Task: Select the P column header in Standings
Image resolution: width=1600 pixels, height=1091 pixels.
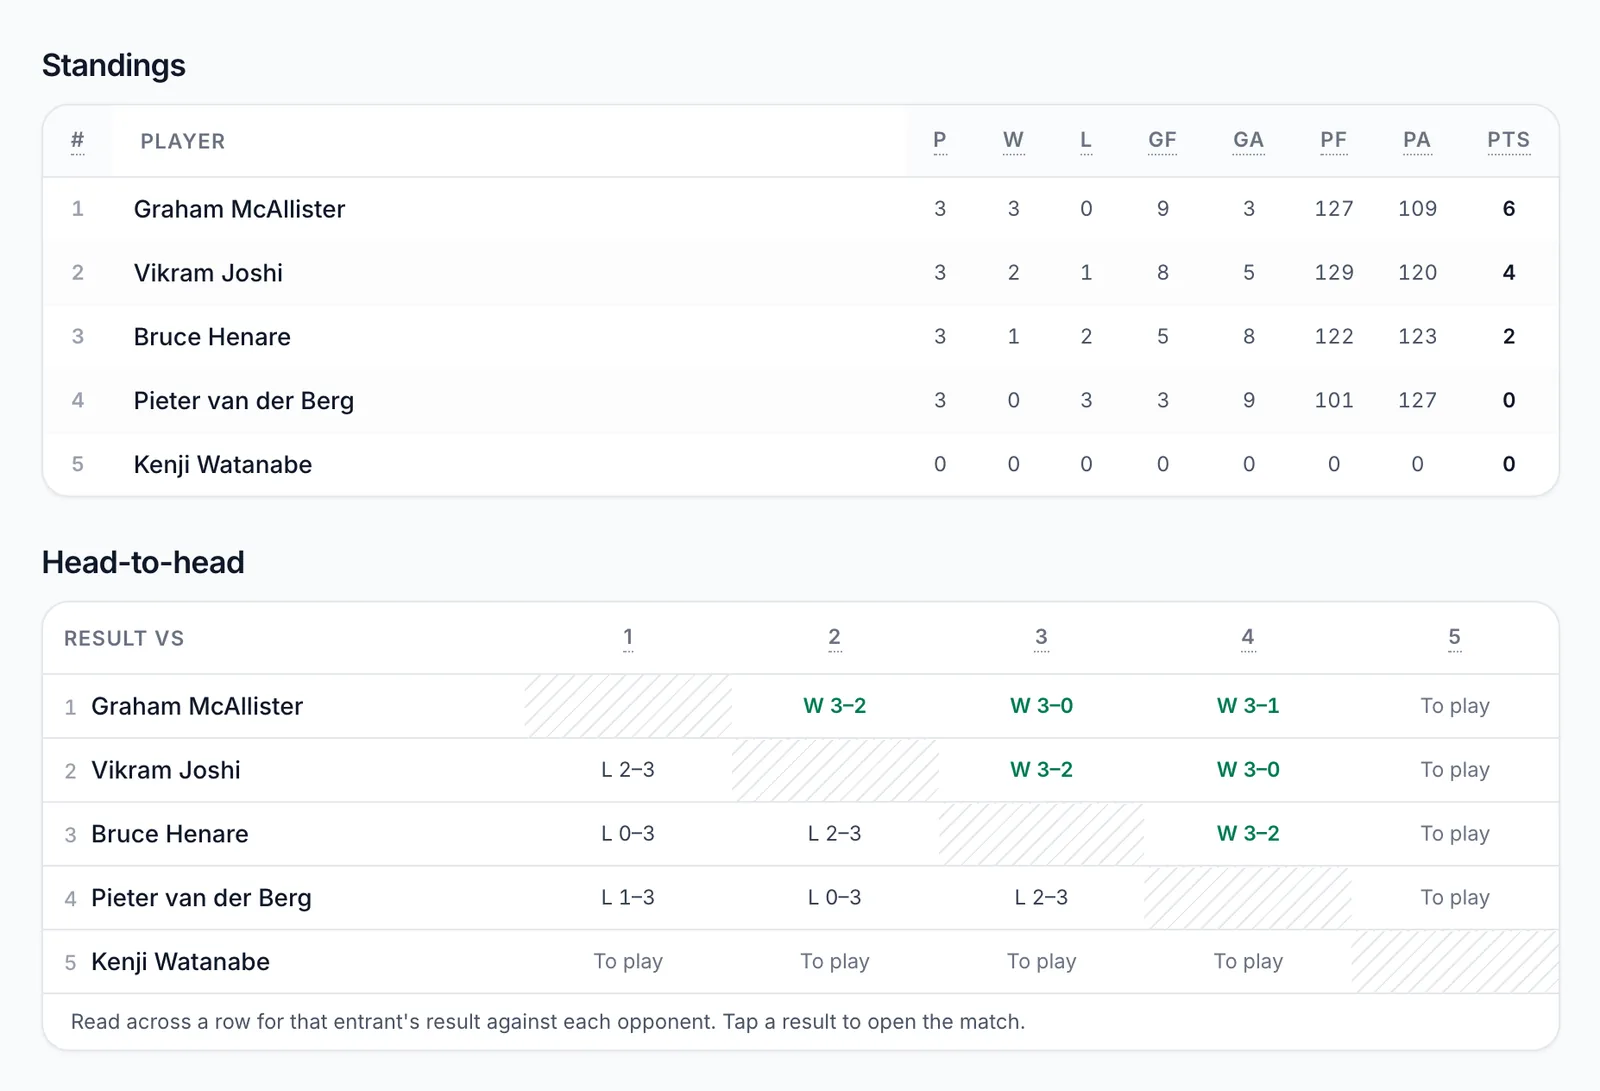Action: 940,141
